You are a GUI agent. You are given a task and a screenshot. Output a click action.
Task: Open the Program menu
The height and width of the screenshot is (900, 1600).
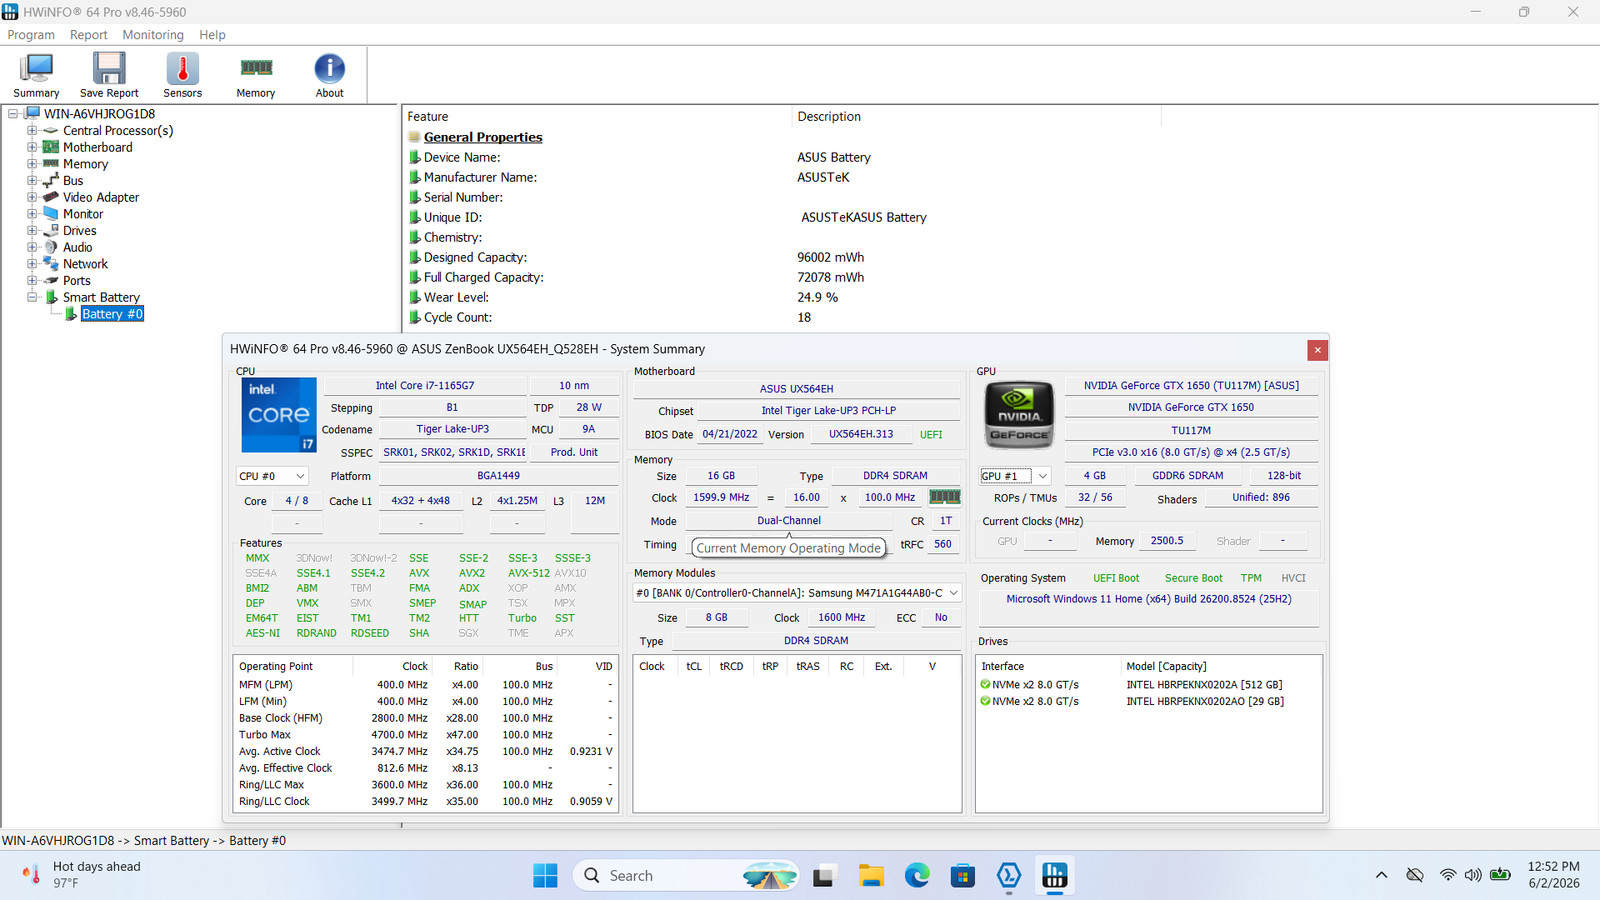coord(31,35)
